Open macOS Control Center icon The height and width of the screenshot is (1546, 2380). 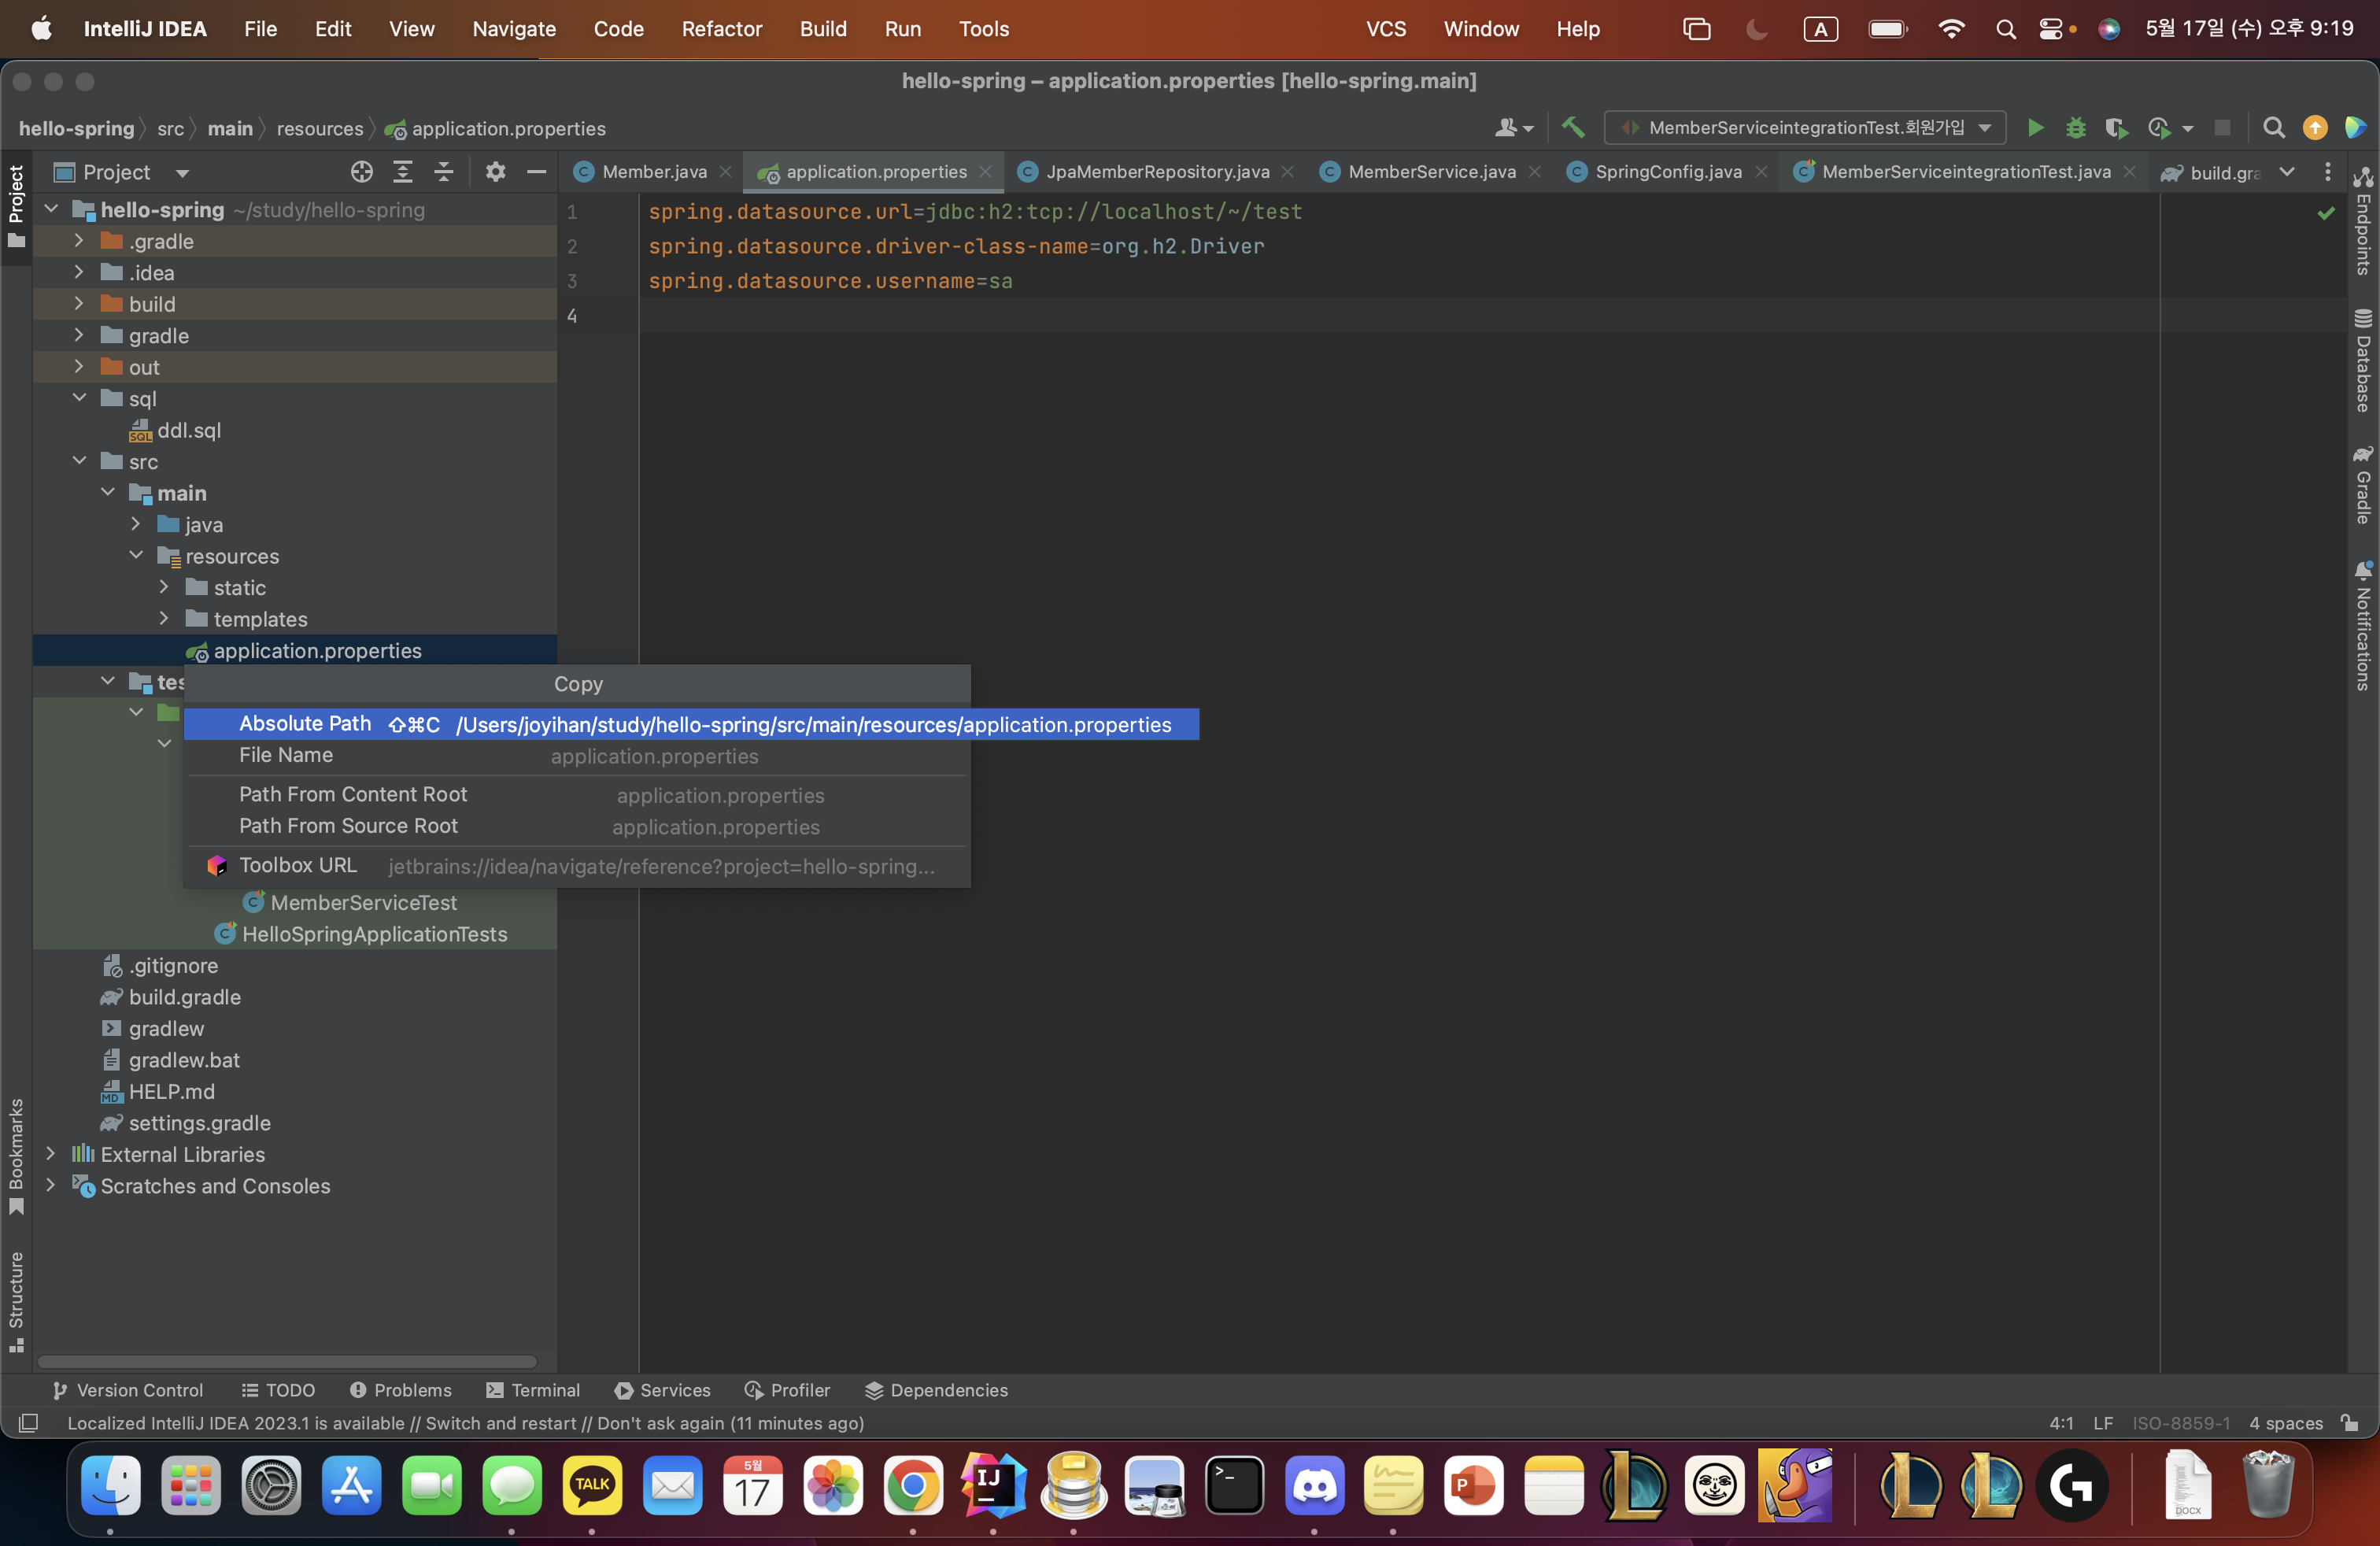2050,29
